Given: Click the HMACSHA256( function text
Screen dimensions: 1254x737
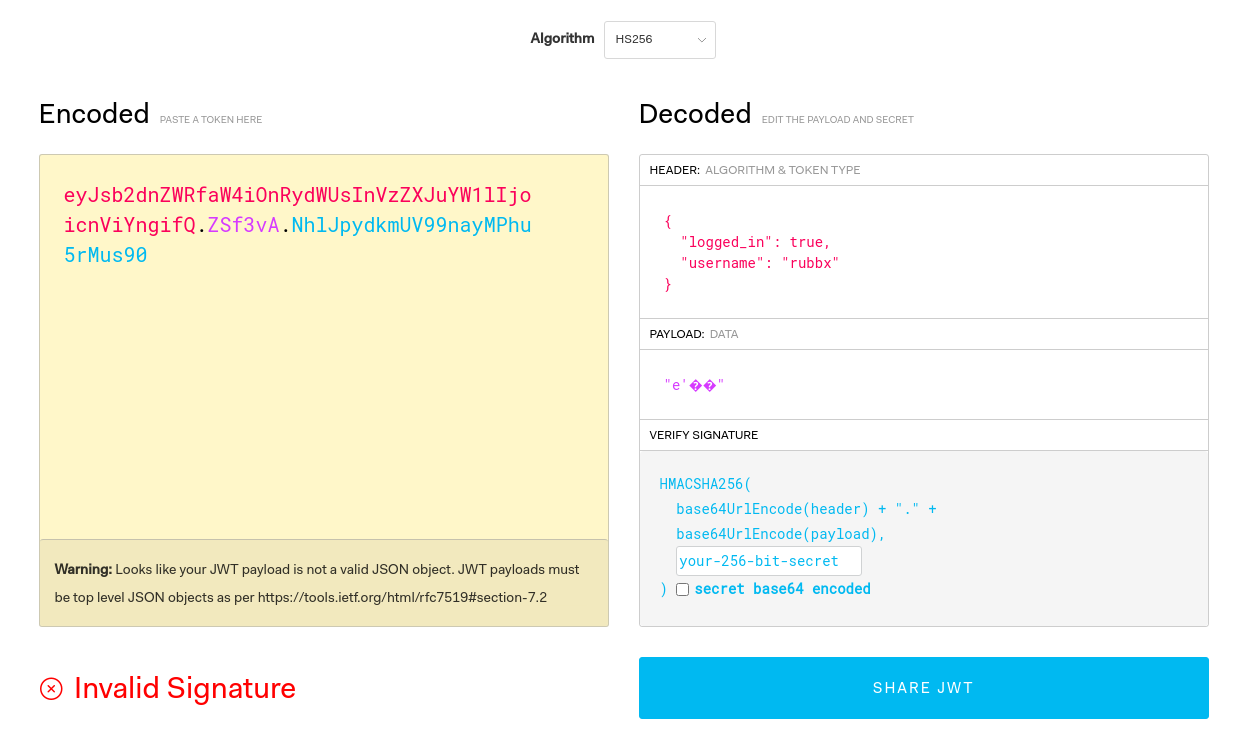Looking at the screenshot, I should click(705, 484).
